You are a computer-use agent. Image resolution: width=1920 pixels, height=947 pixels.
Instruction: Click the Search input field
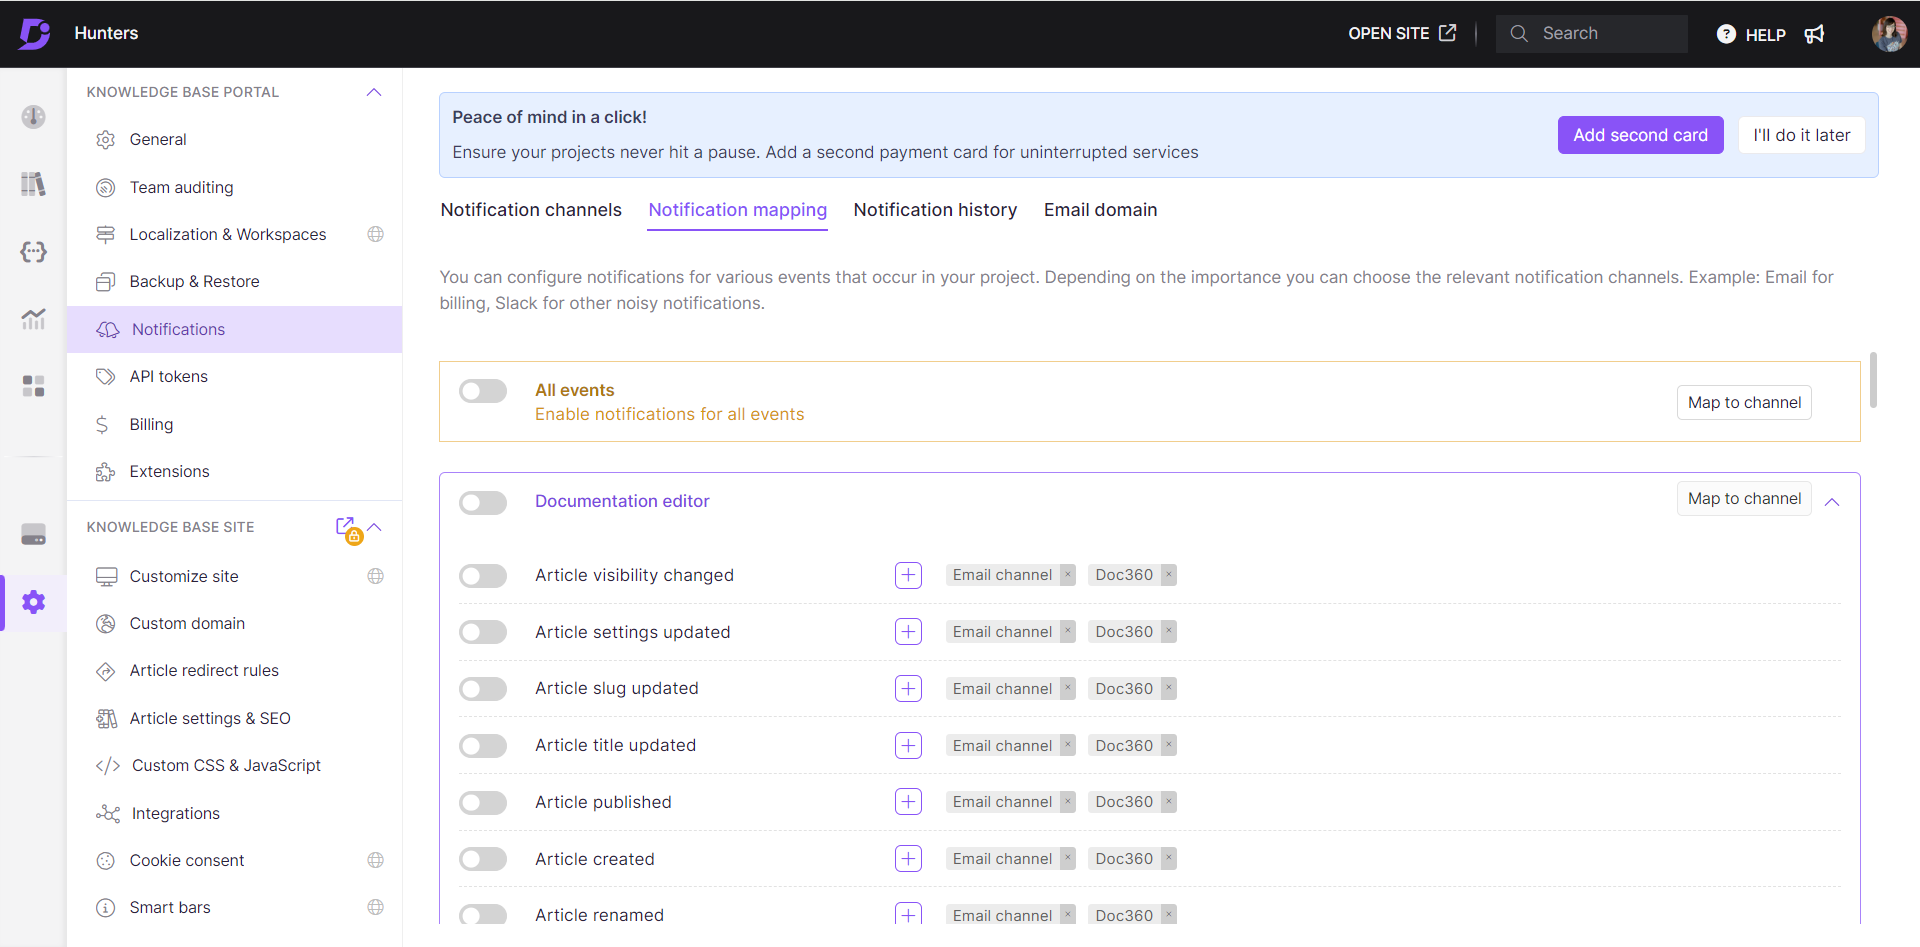1592,34
